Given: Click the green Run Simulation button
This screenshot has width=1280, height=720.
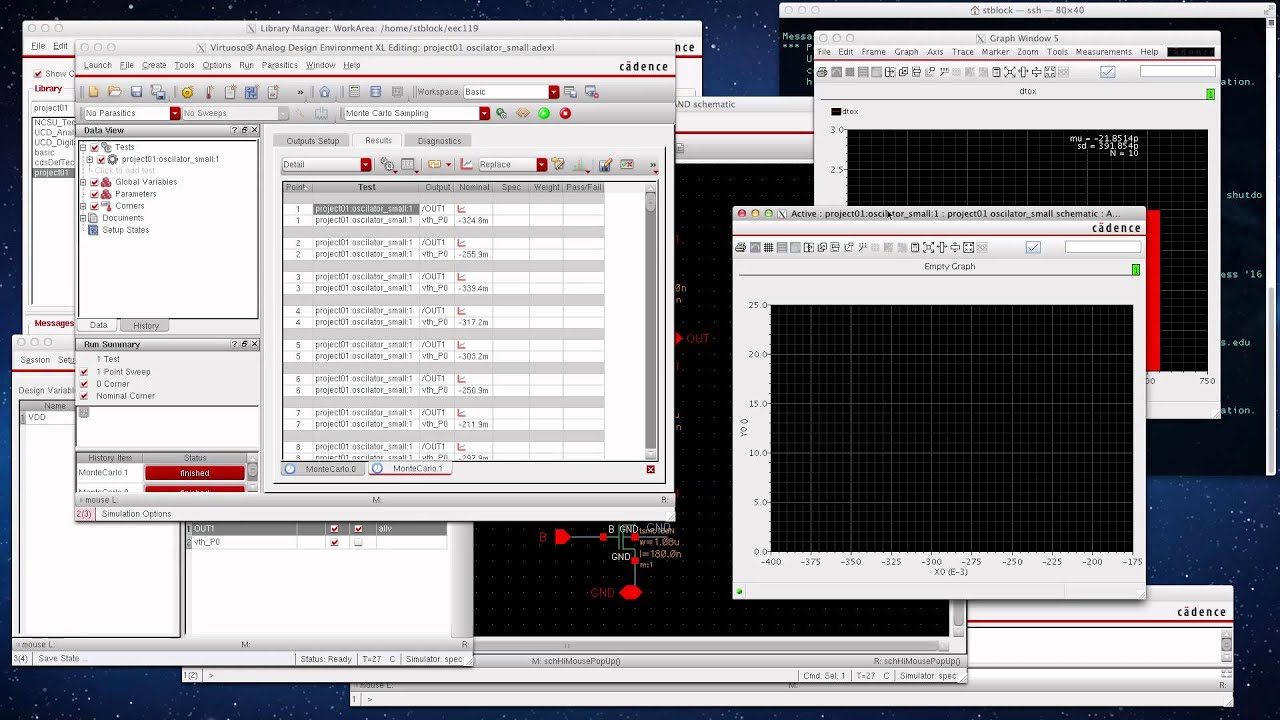Looking at the screenshot, I should [544, 113].
